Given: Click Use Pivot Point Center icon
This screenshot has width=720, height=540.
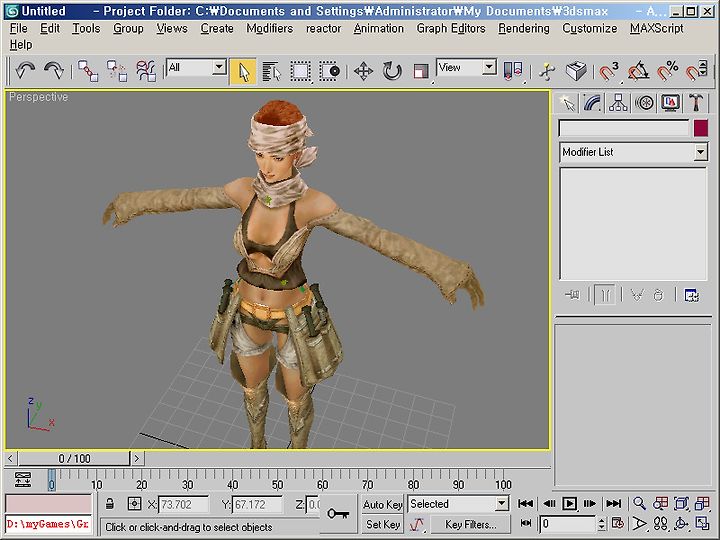Looking at the screenshot, I should [513, 71].
